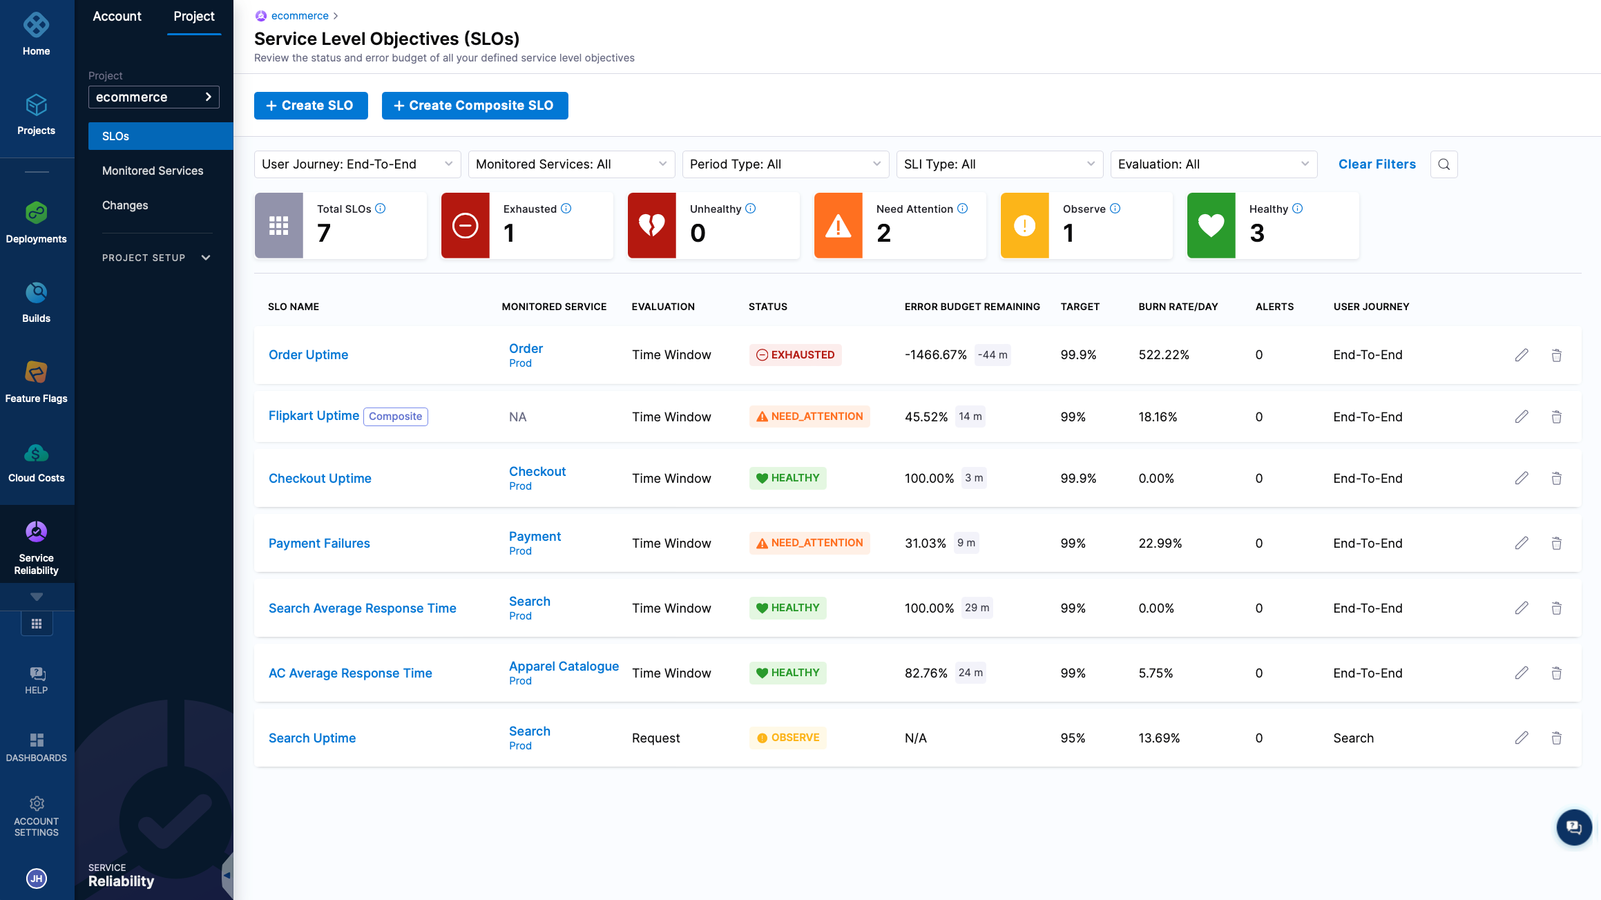
Task: Filter by Healthy status card
Action: [x=1273, y=226]
